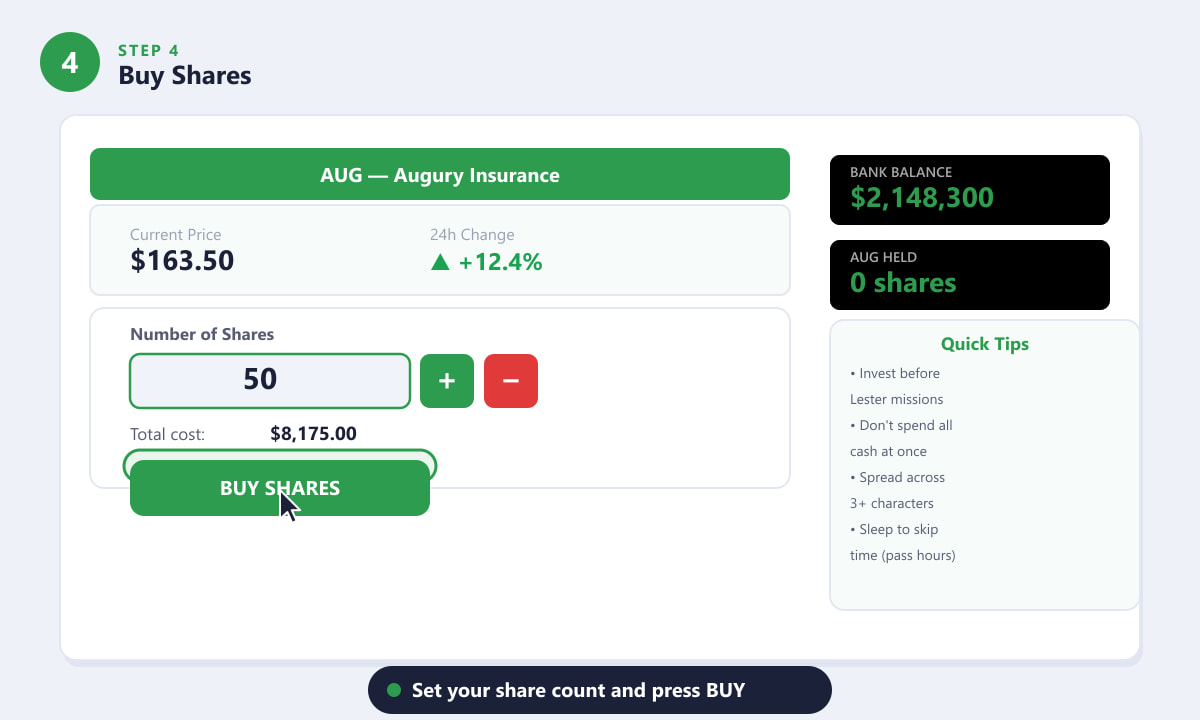Open the Bank Balance panel
Viewport: 1200px width, 720px height.
point(970,190)
